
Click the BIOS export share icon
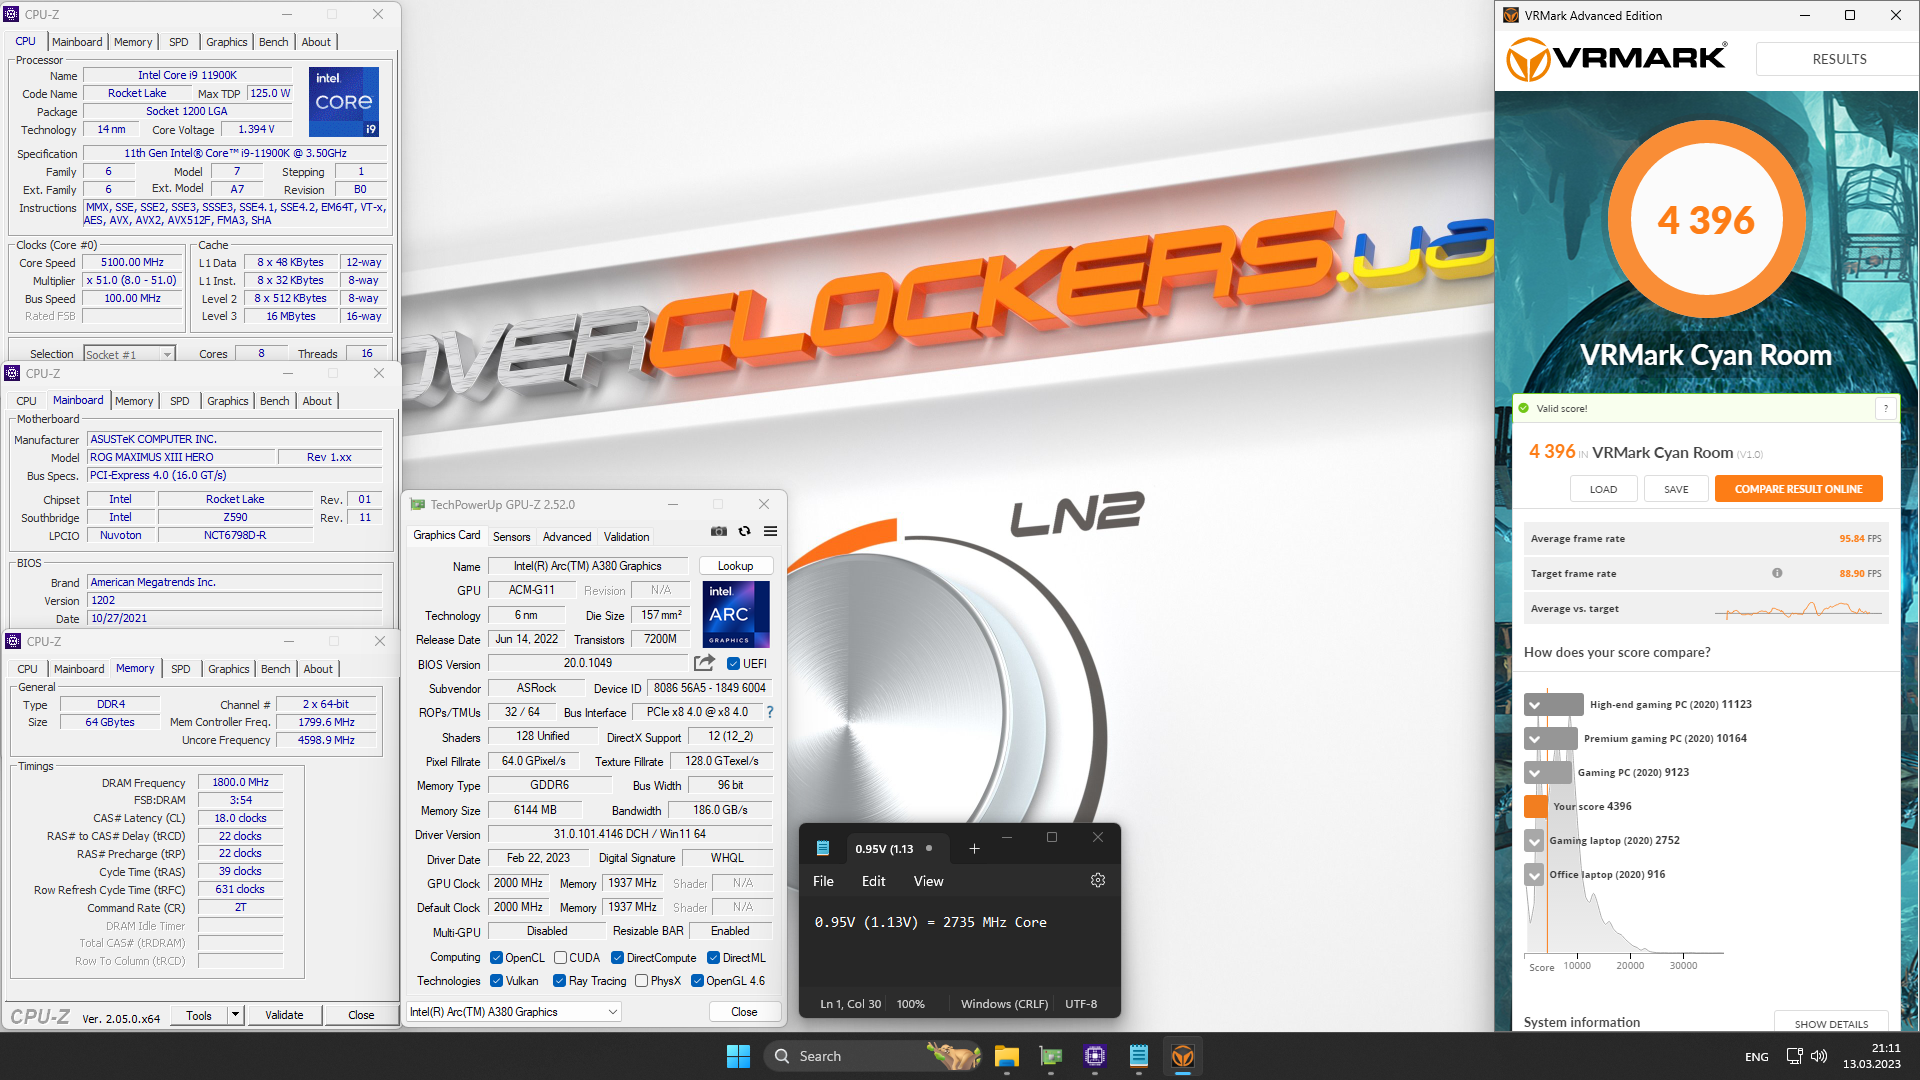point(704,663)
